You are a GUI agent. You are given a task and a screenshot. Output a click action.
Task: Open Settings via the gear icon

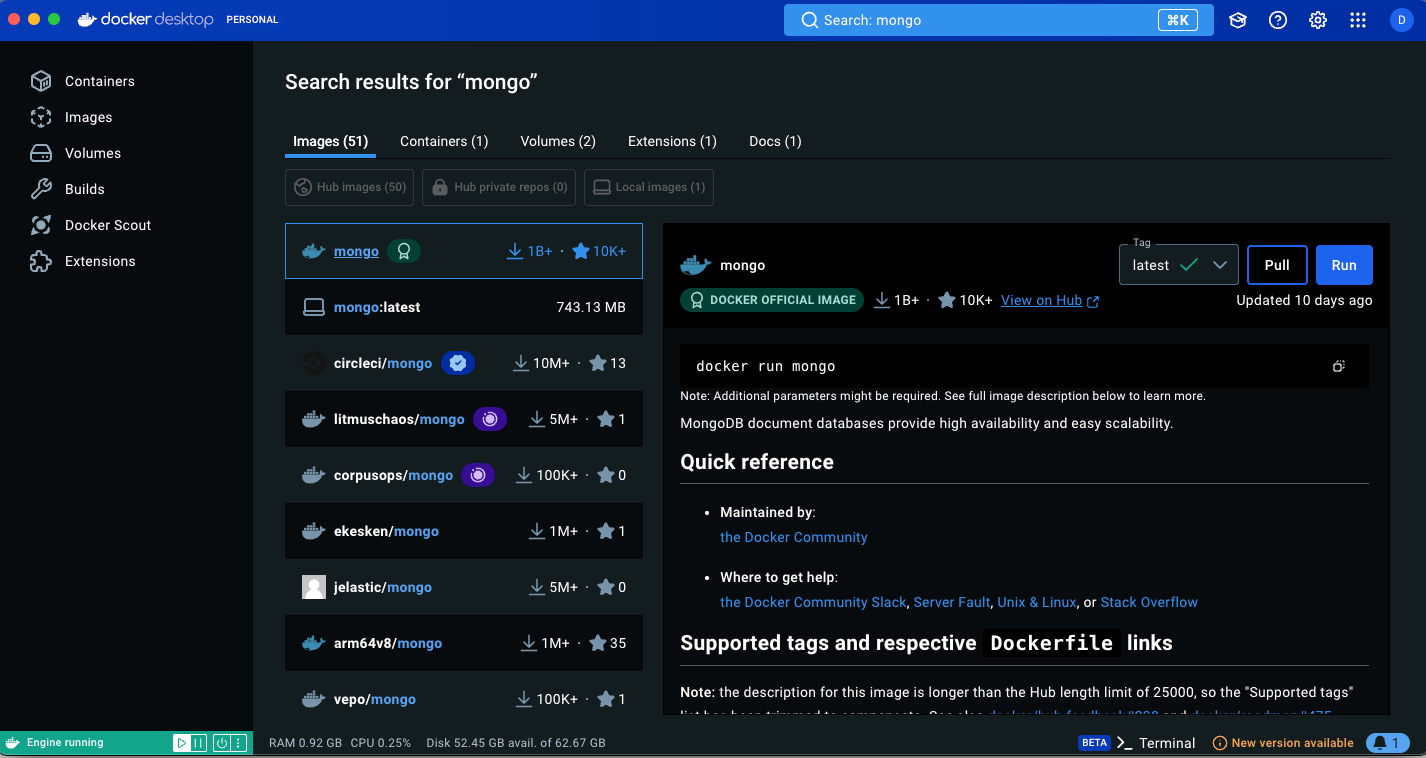1318,20
